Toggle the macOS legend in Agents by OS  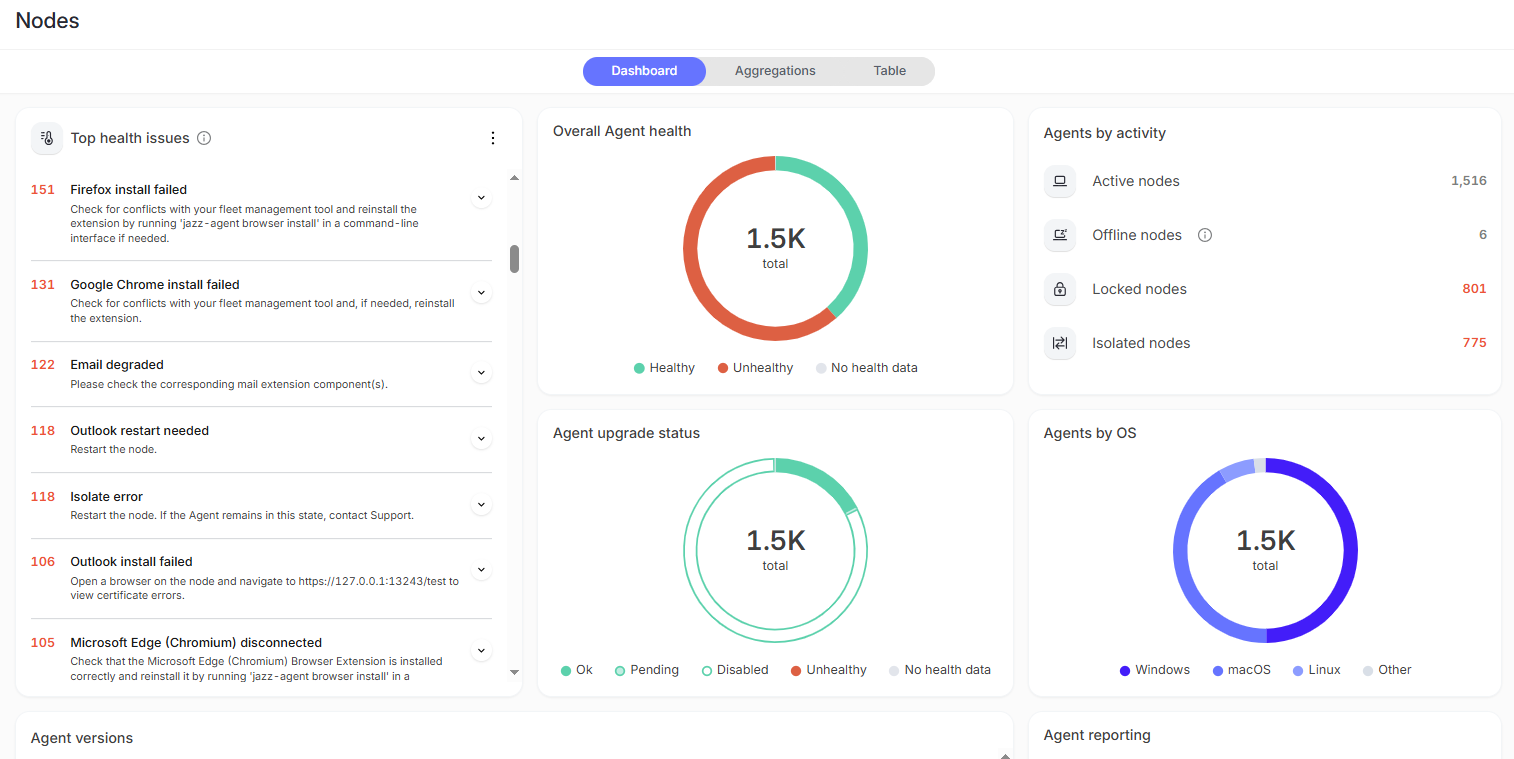1241,670
